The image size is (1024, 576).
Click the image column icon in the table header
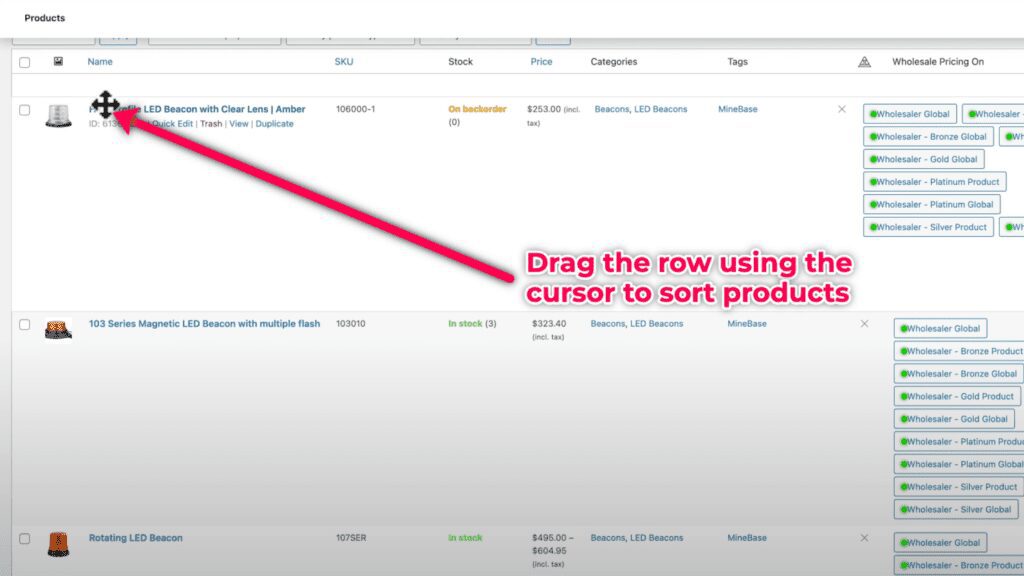56,61
